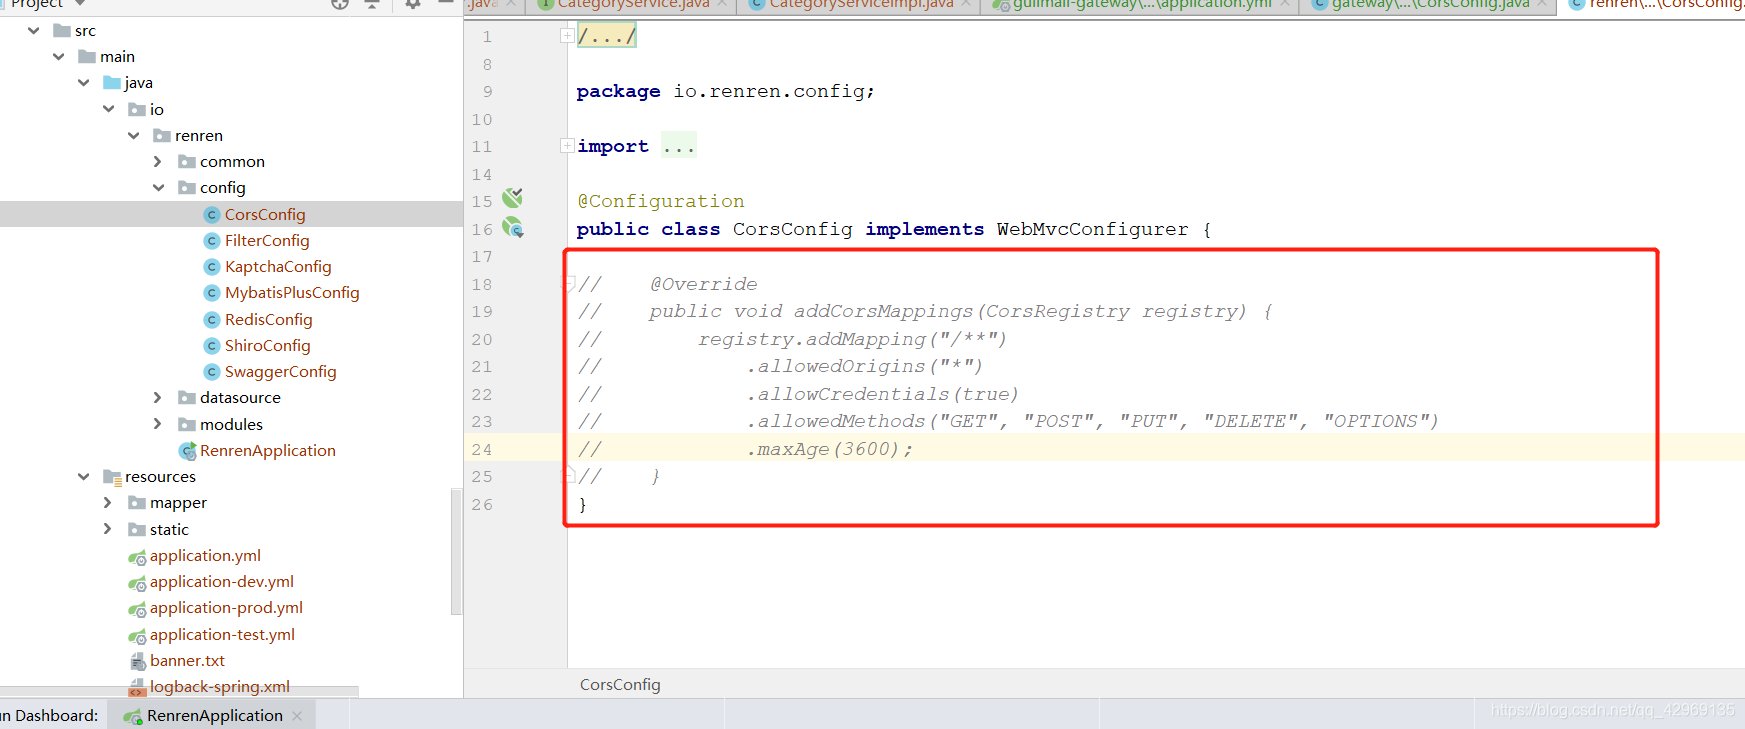Screen dimensions: 1745x729
Task: Click the project tree horizontal scrollbar
Action: pyautogui.click(x=179, y=692)
